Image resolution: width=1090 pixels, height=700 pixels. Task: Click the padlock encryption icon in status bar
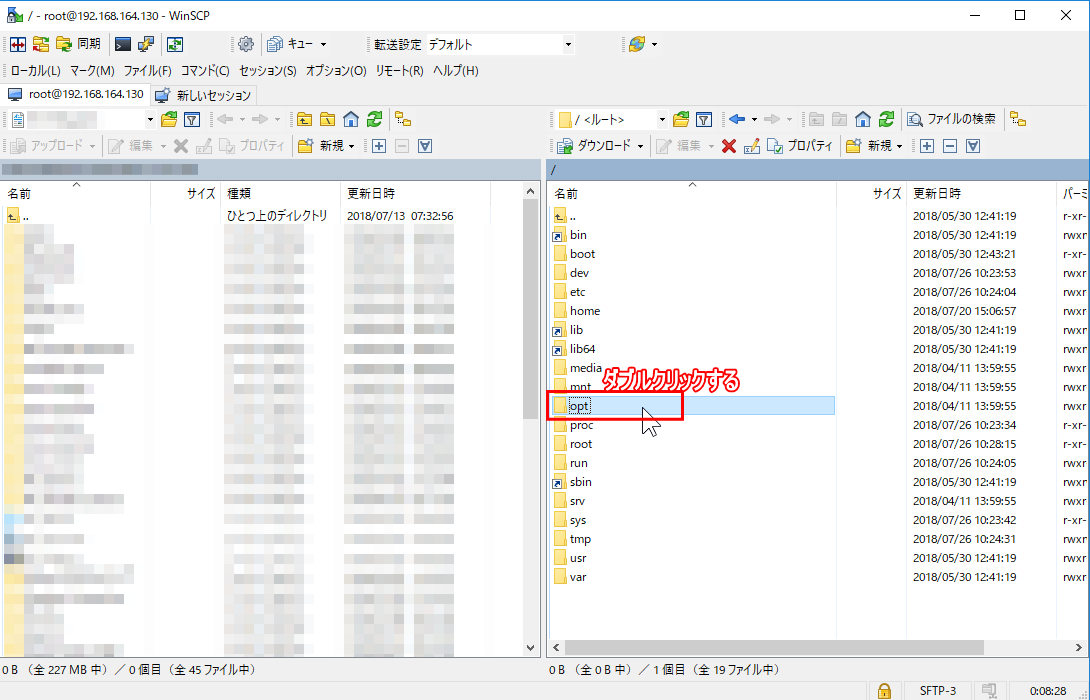tap(884, 691)
